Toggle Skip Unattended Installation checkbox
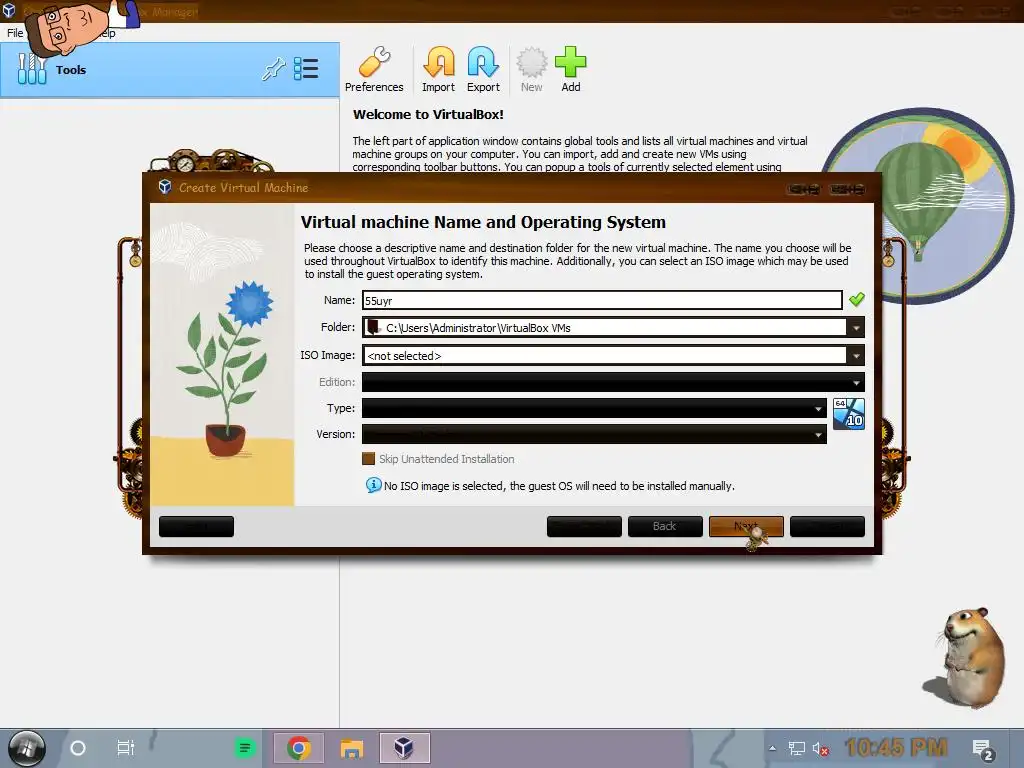Viewport: 1024px width, 768px height. click(x=368, y=459)
